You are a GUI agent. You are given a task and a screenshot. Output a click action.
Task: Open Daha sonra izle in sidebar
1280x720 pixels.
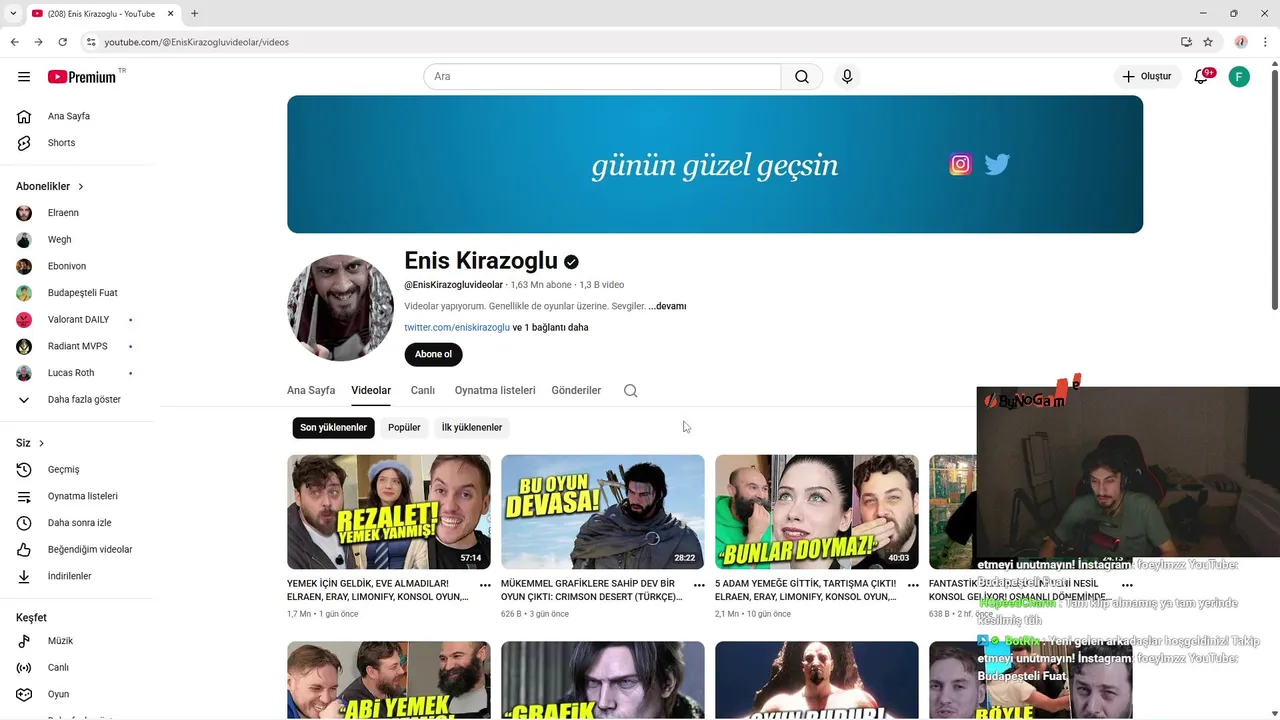80,523
